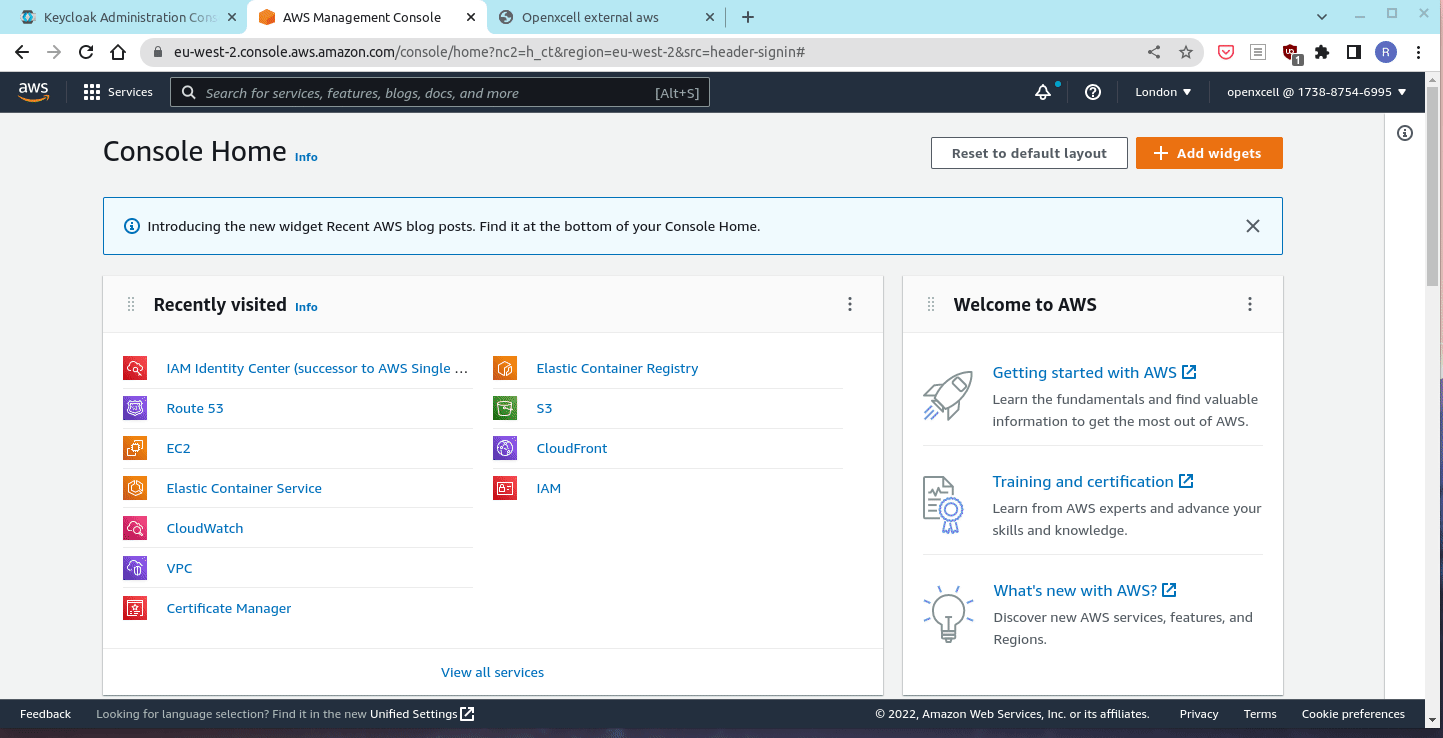Open the info panel icon at right edge
This screenshot has height=738, width=1443.
(x=1405, y=133)
